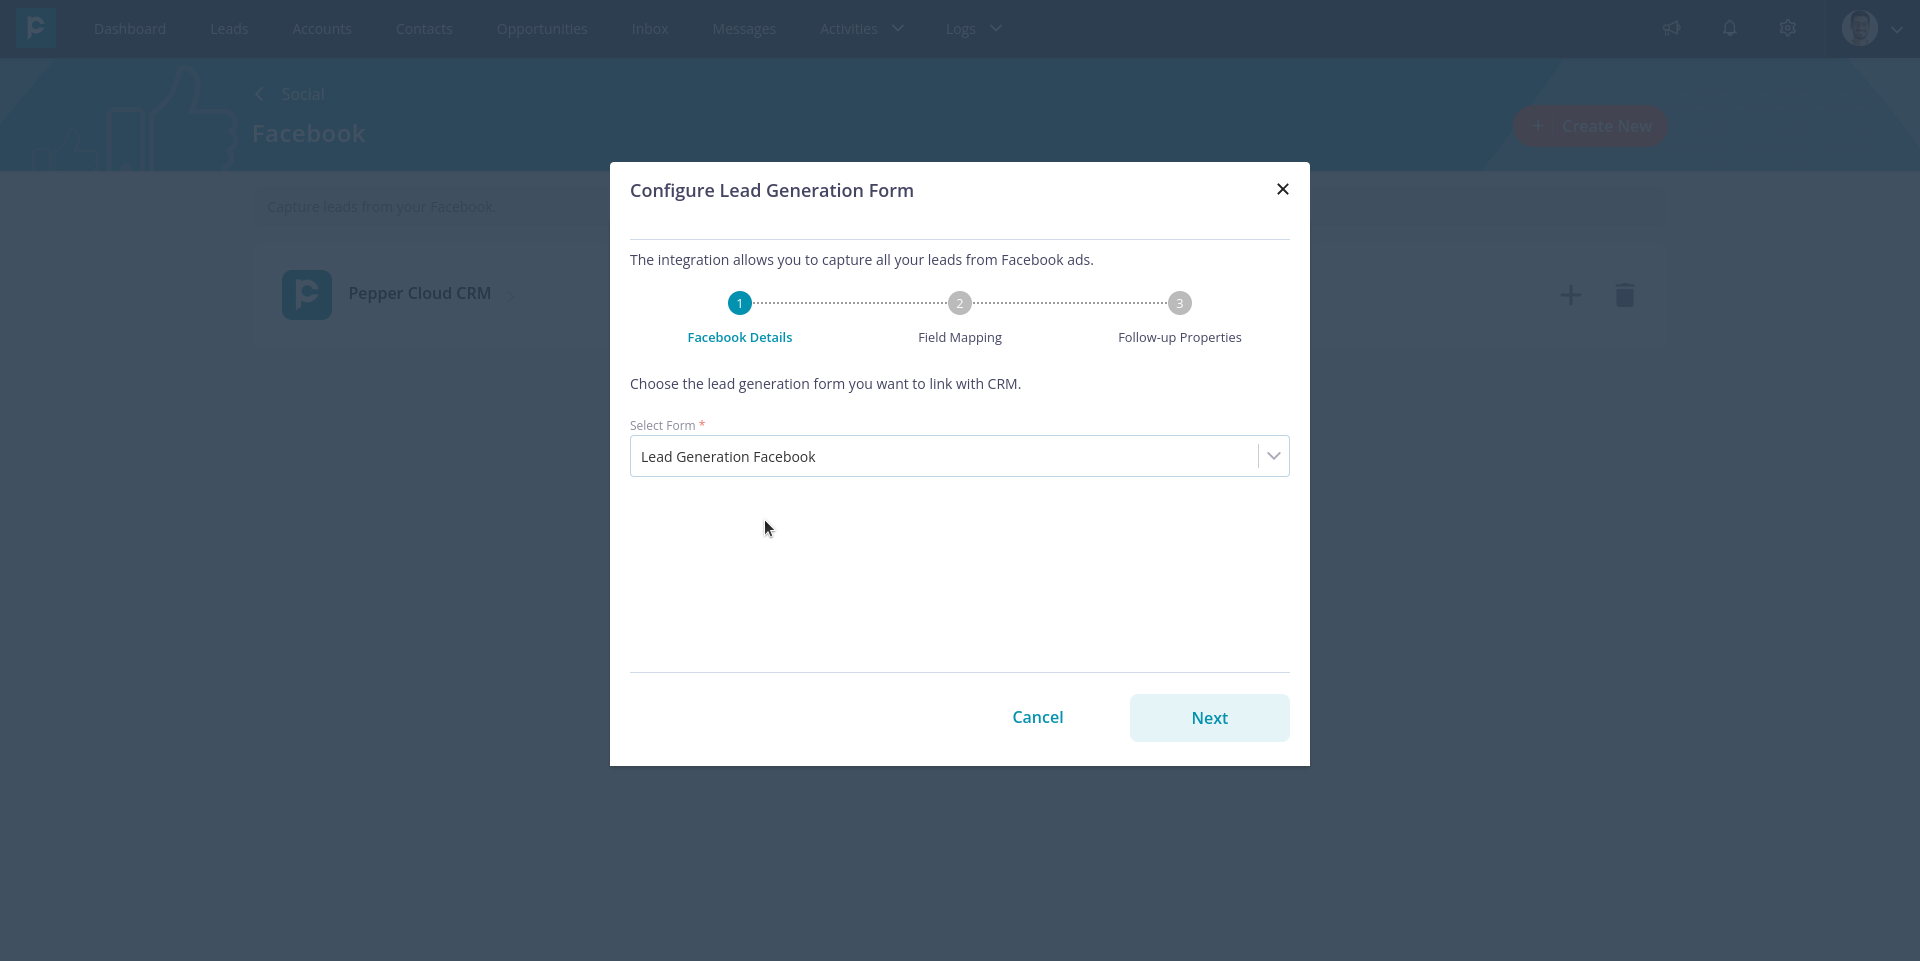This screenshot has height=961, width=1920.
Task: Add a form with the plus icon
Action: (x=1571, y=295)
